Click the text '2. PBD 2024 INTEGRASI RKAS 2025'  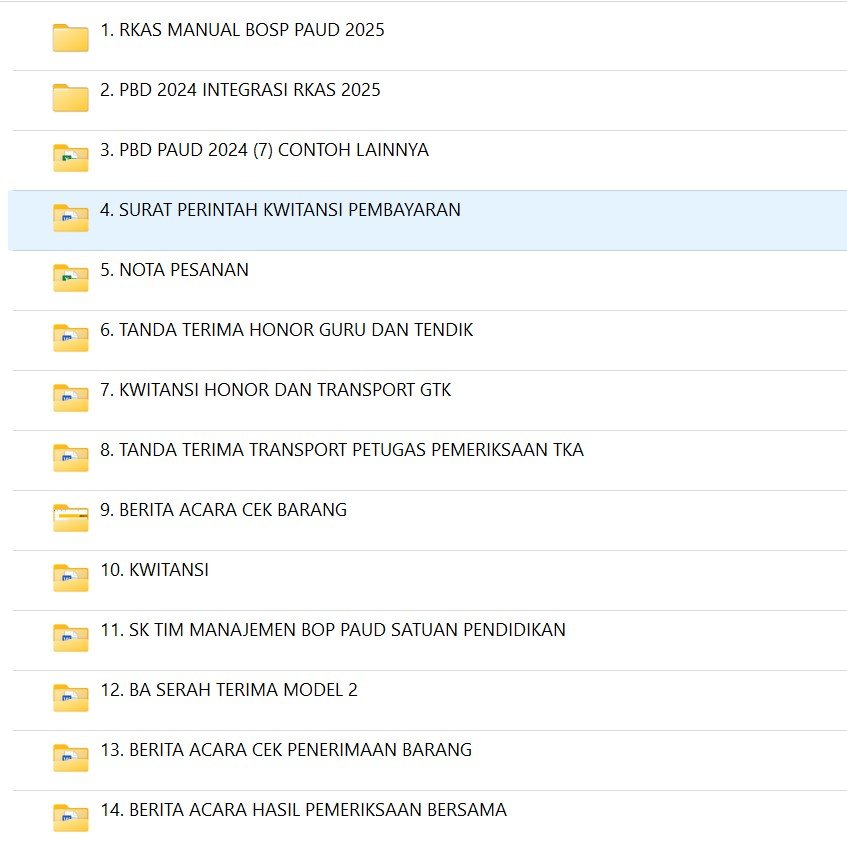[x=241, y=90]
